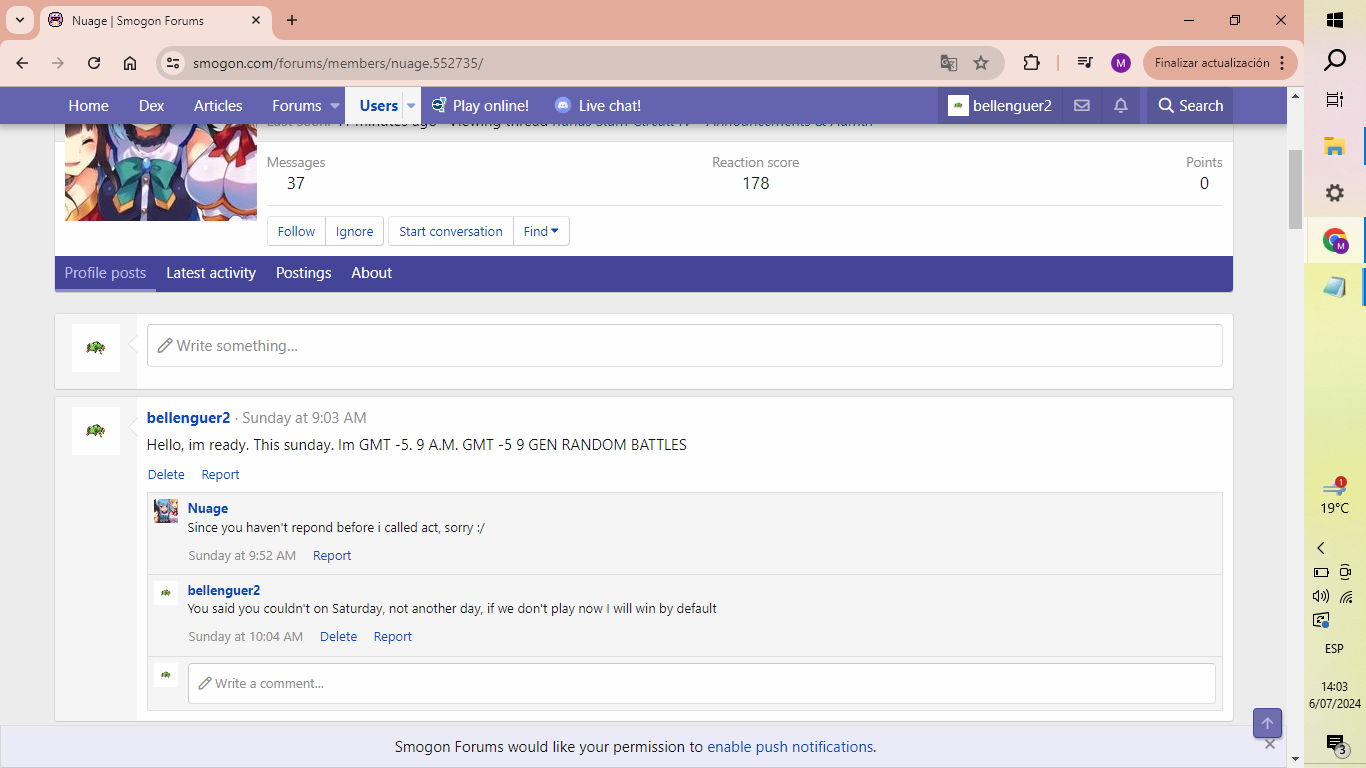1366x768 pixels.
Task: Open the Chrome extensions puzzle icon
Action: click(x=1031, y=63)
